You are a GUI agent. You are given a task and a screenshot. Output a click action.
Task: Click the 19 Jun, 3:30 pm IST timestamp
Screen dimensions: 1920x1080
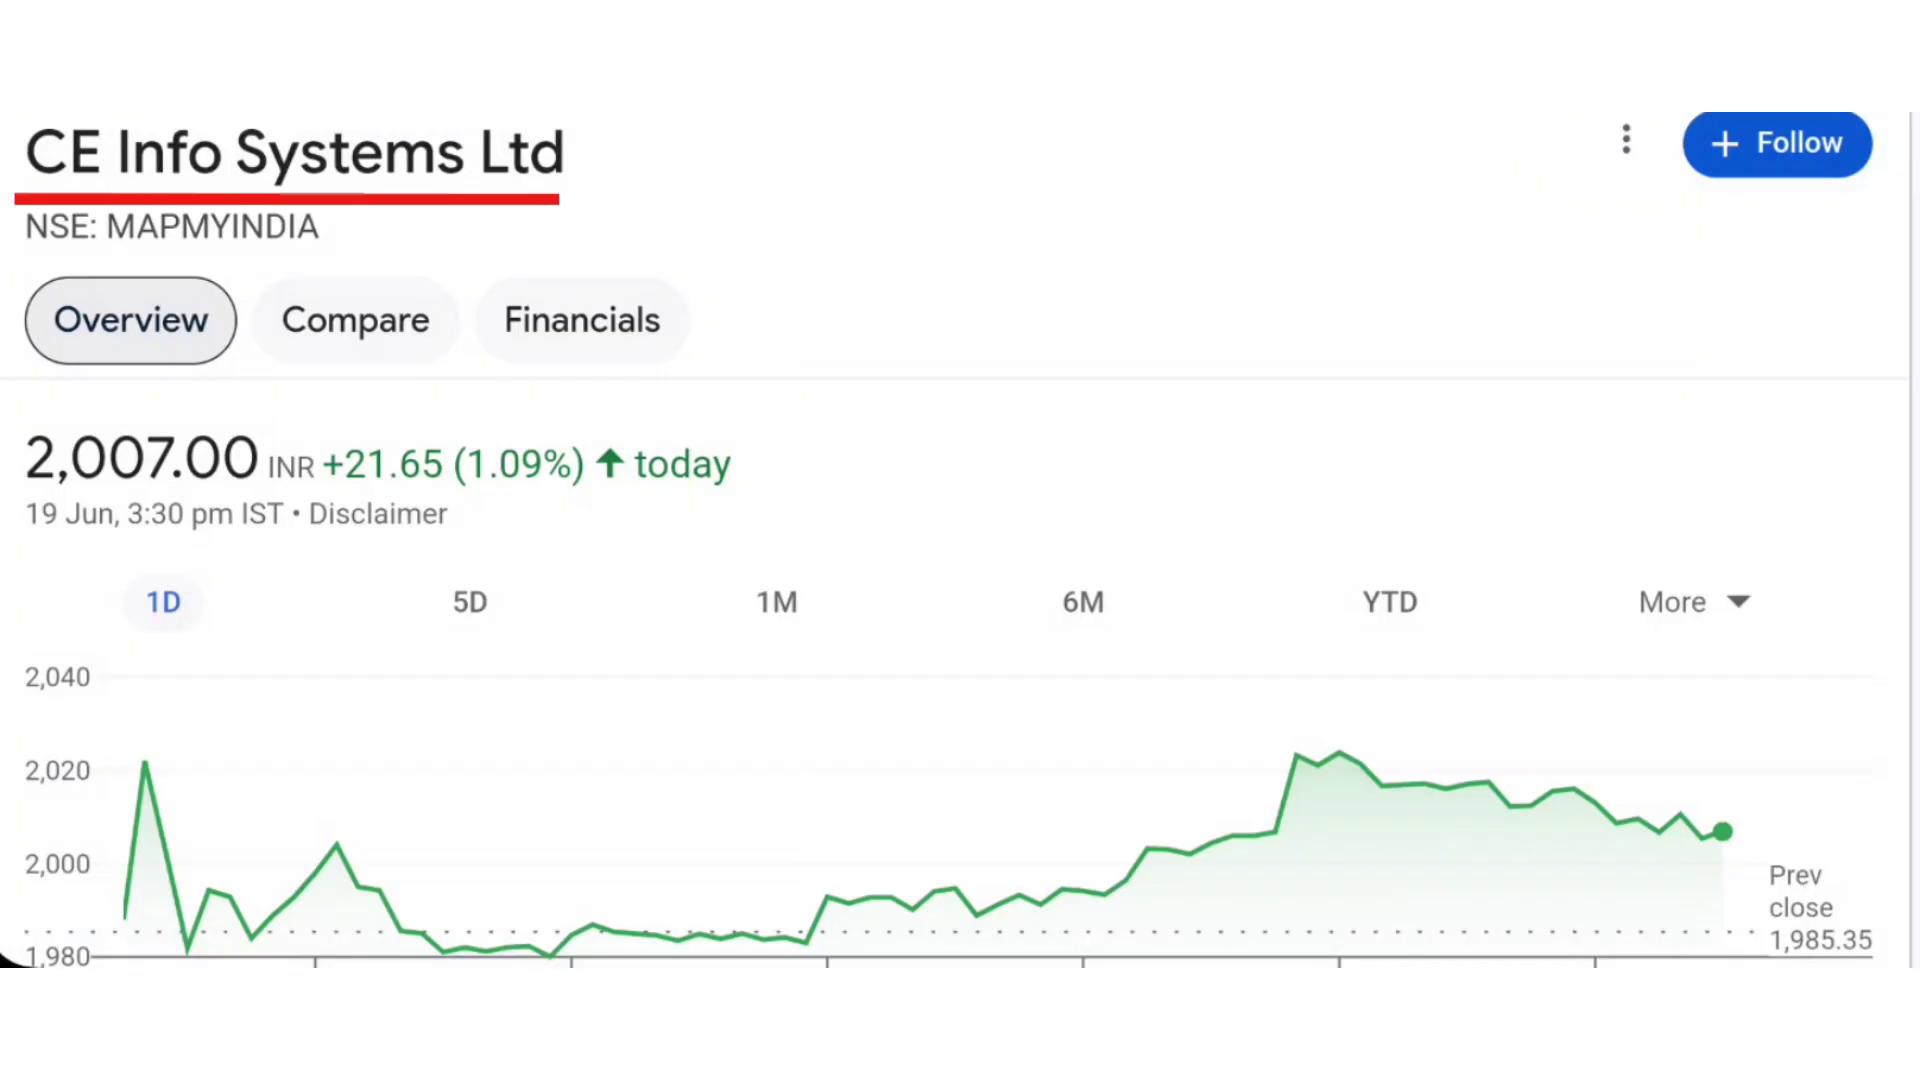[x=154, y=514]
